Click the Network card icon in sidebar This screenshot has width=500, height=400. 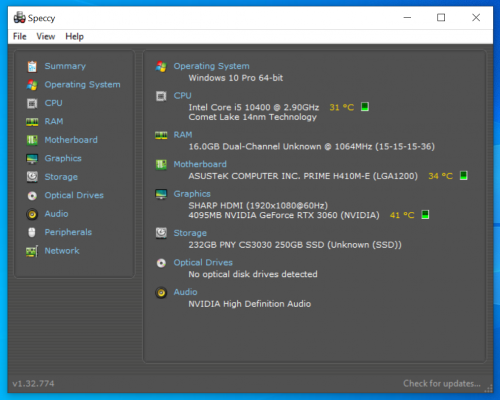click(x=32, y=251)
